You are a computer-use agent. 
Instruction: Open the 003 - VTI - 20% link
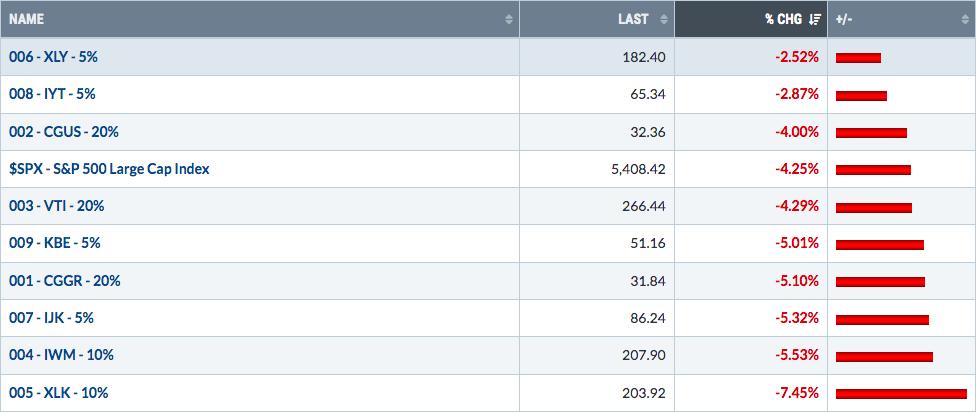click(56, 206)
